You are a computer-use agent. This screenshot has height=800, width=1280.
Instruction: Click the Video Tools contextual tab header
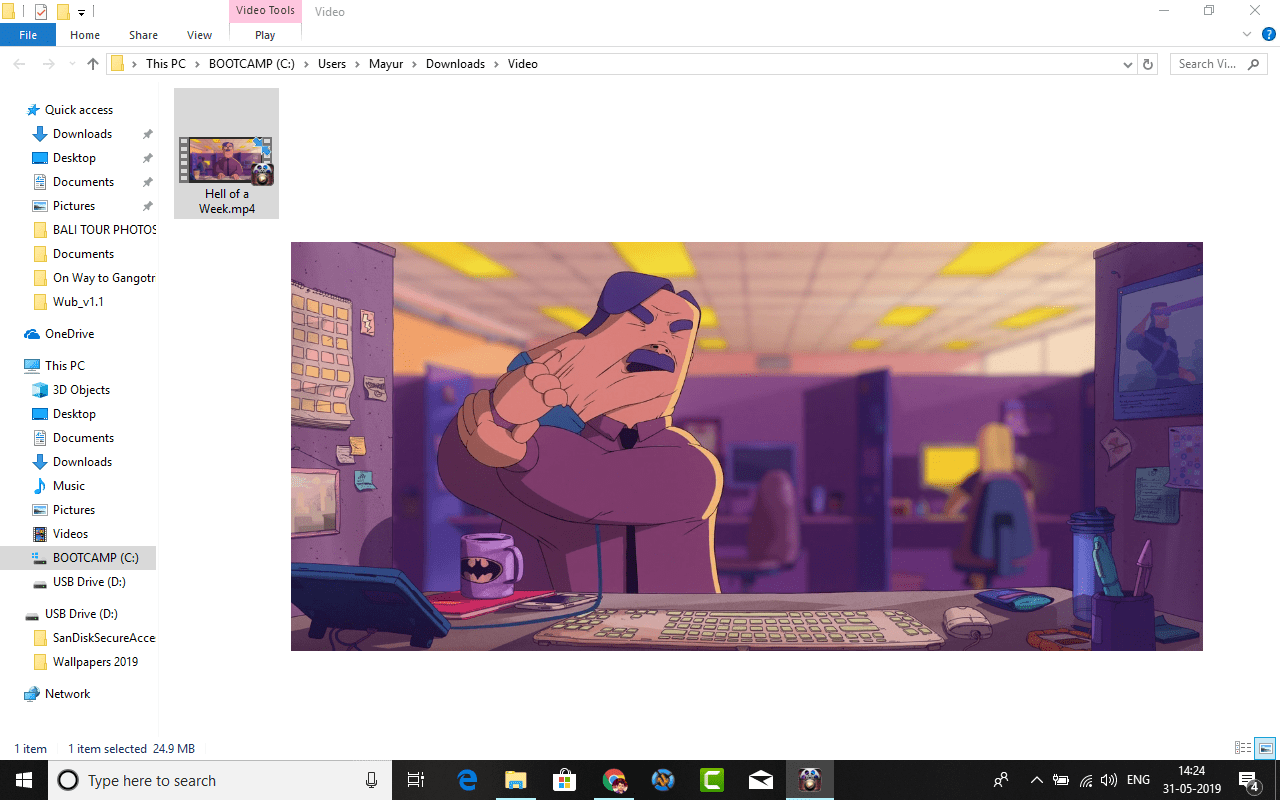pos(265,11)
